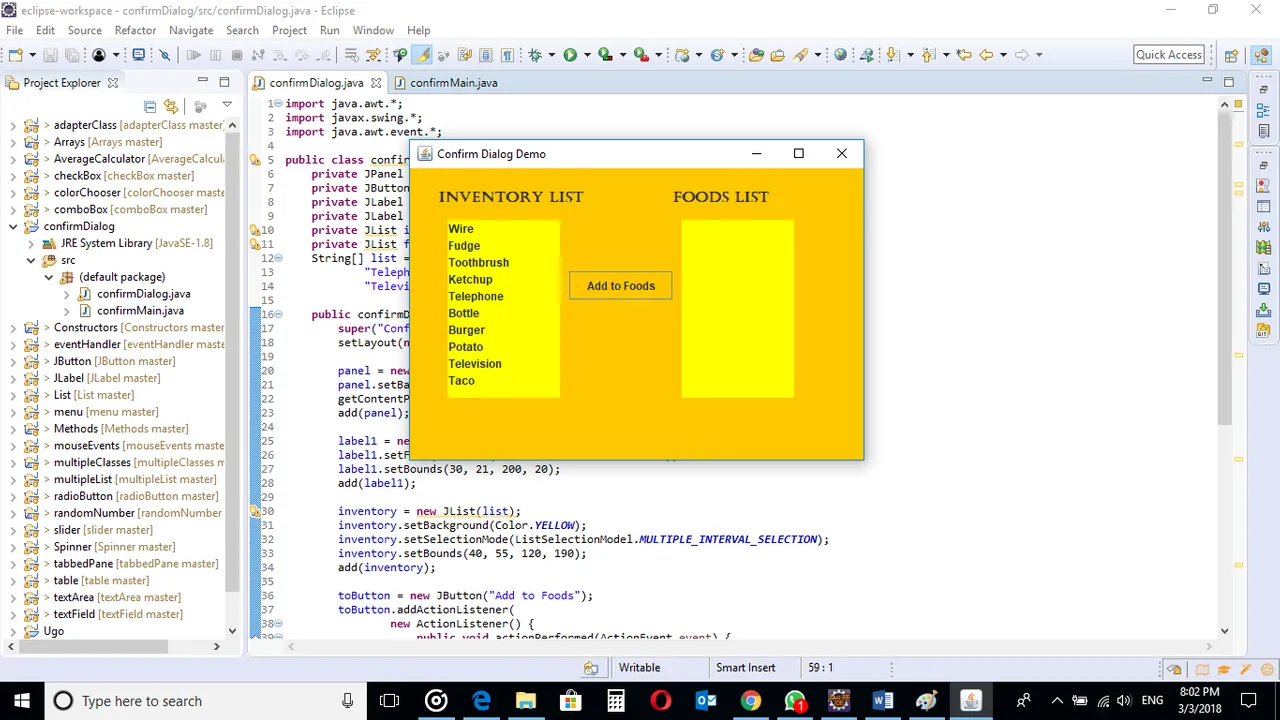Viewport: 1280px width, 720px height.
Task: Open the Run As dropdown arrow
Action: point(587,55)
